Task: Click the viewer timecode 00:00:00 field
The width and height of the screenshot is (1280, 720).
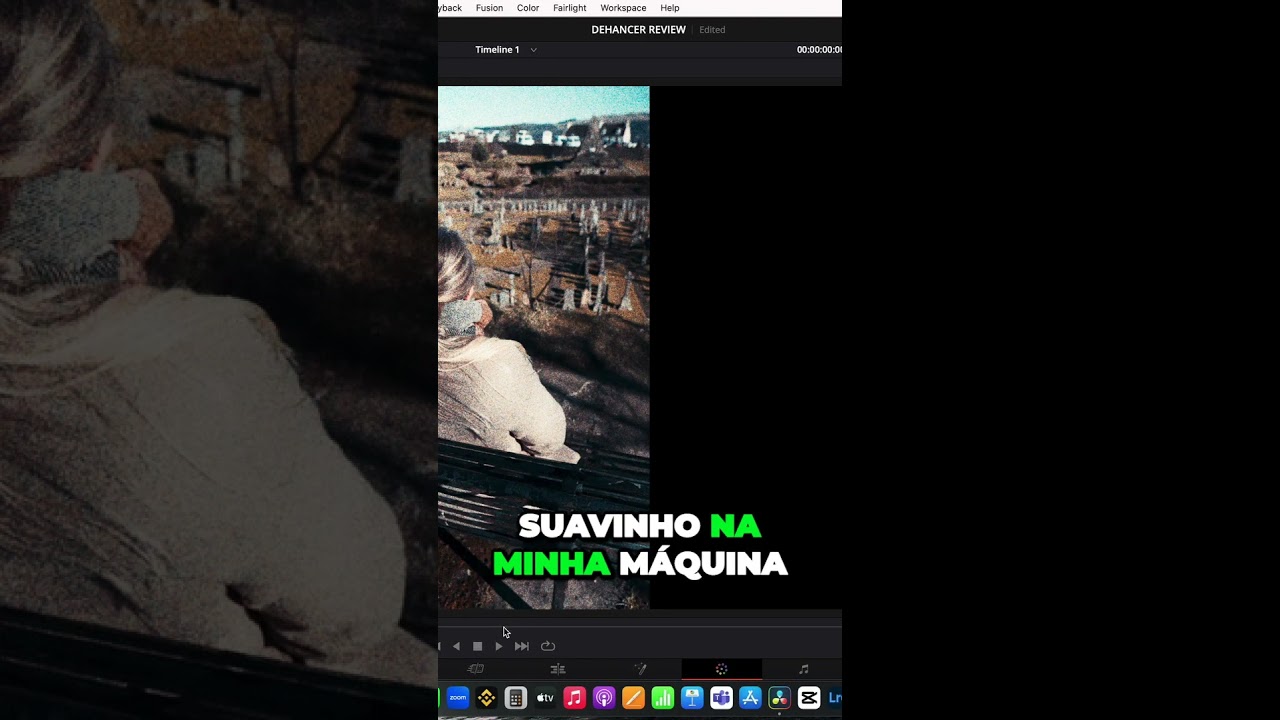Action: pyautogui.click(x=819, y=50)
